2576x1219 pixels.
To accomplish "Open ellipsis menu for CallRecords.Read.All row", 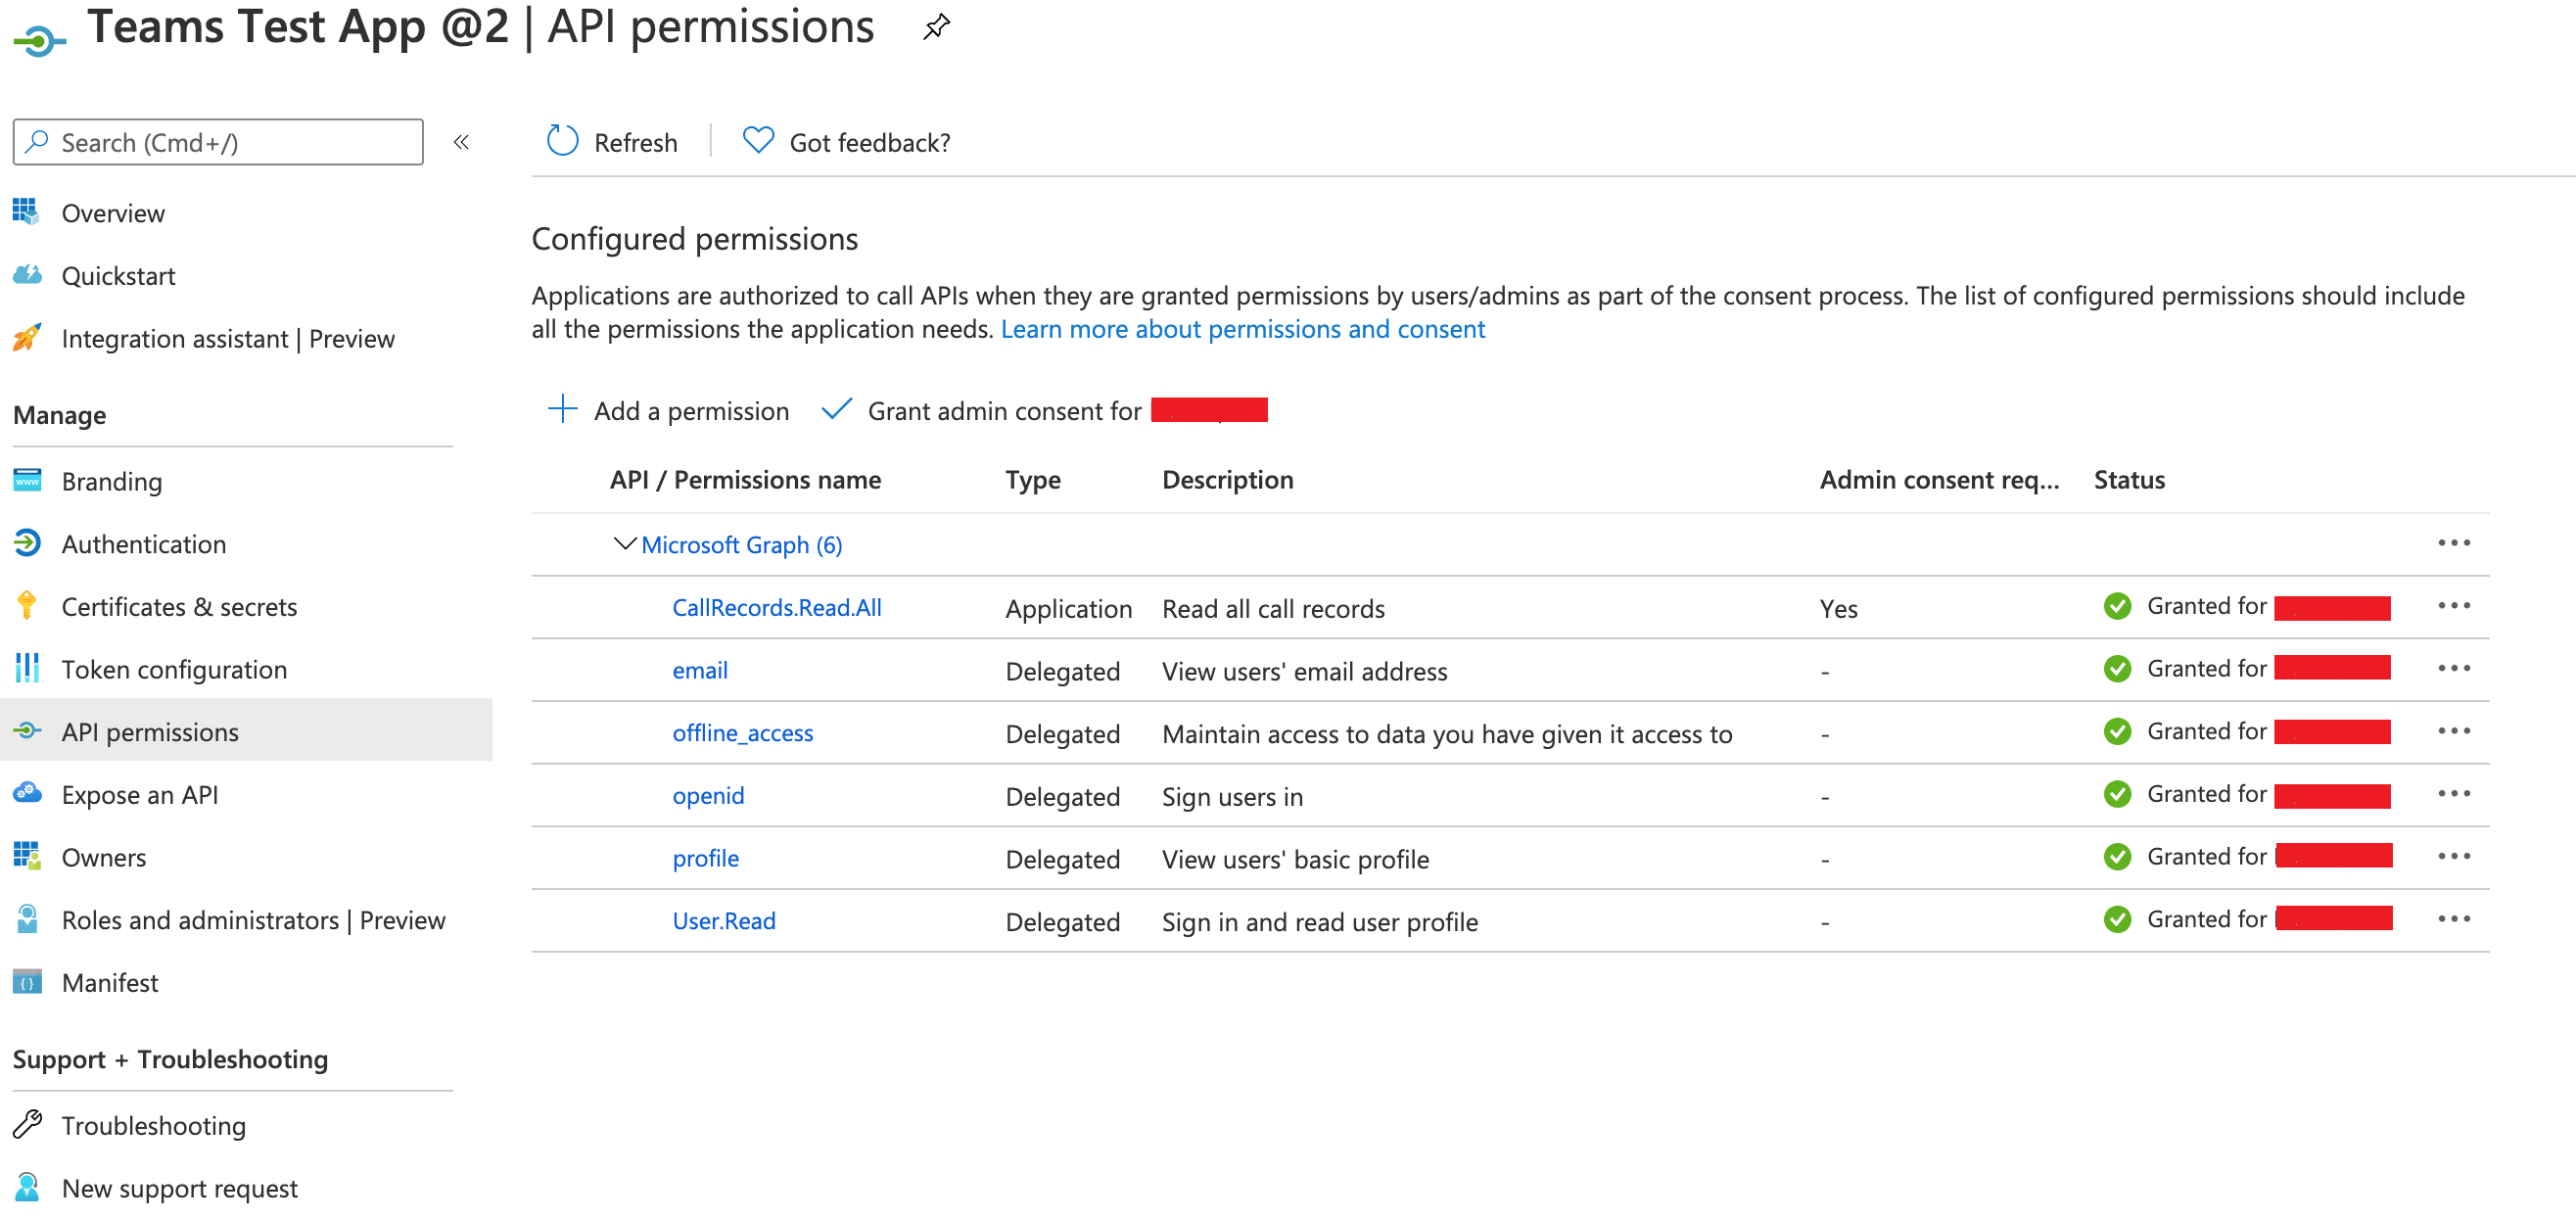I will 2453,606.
